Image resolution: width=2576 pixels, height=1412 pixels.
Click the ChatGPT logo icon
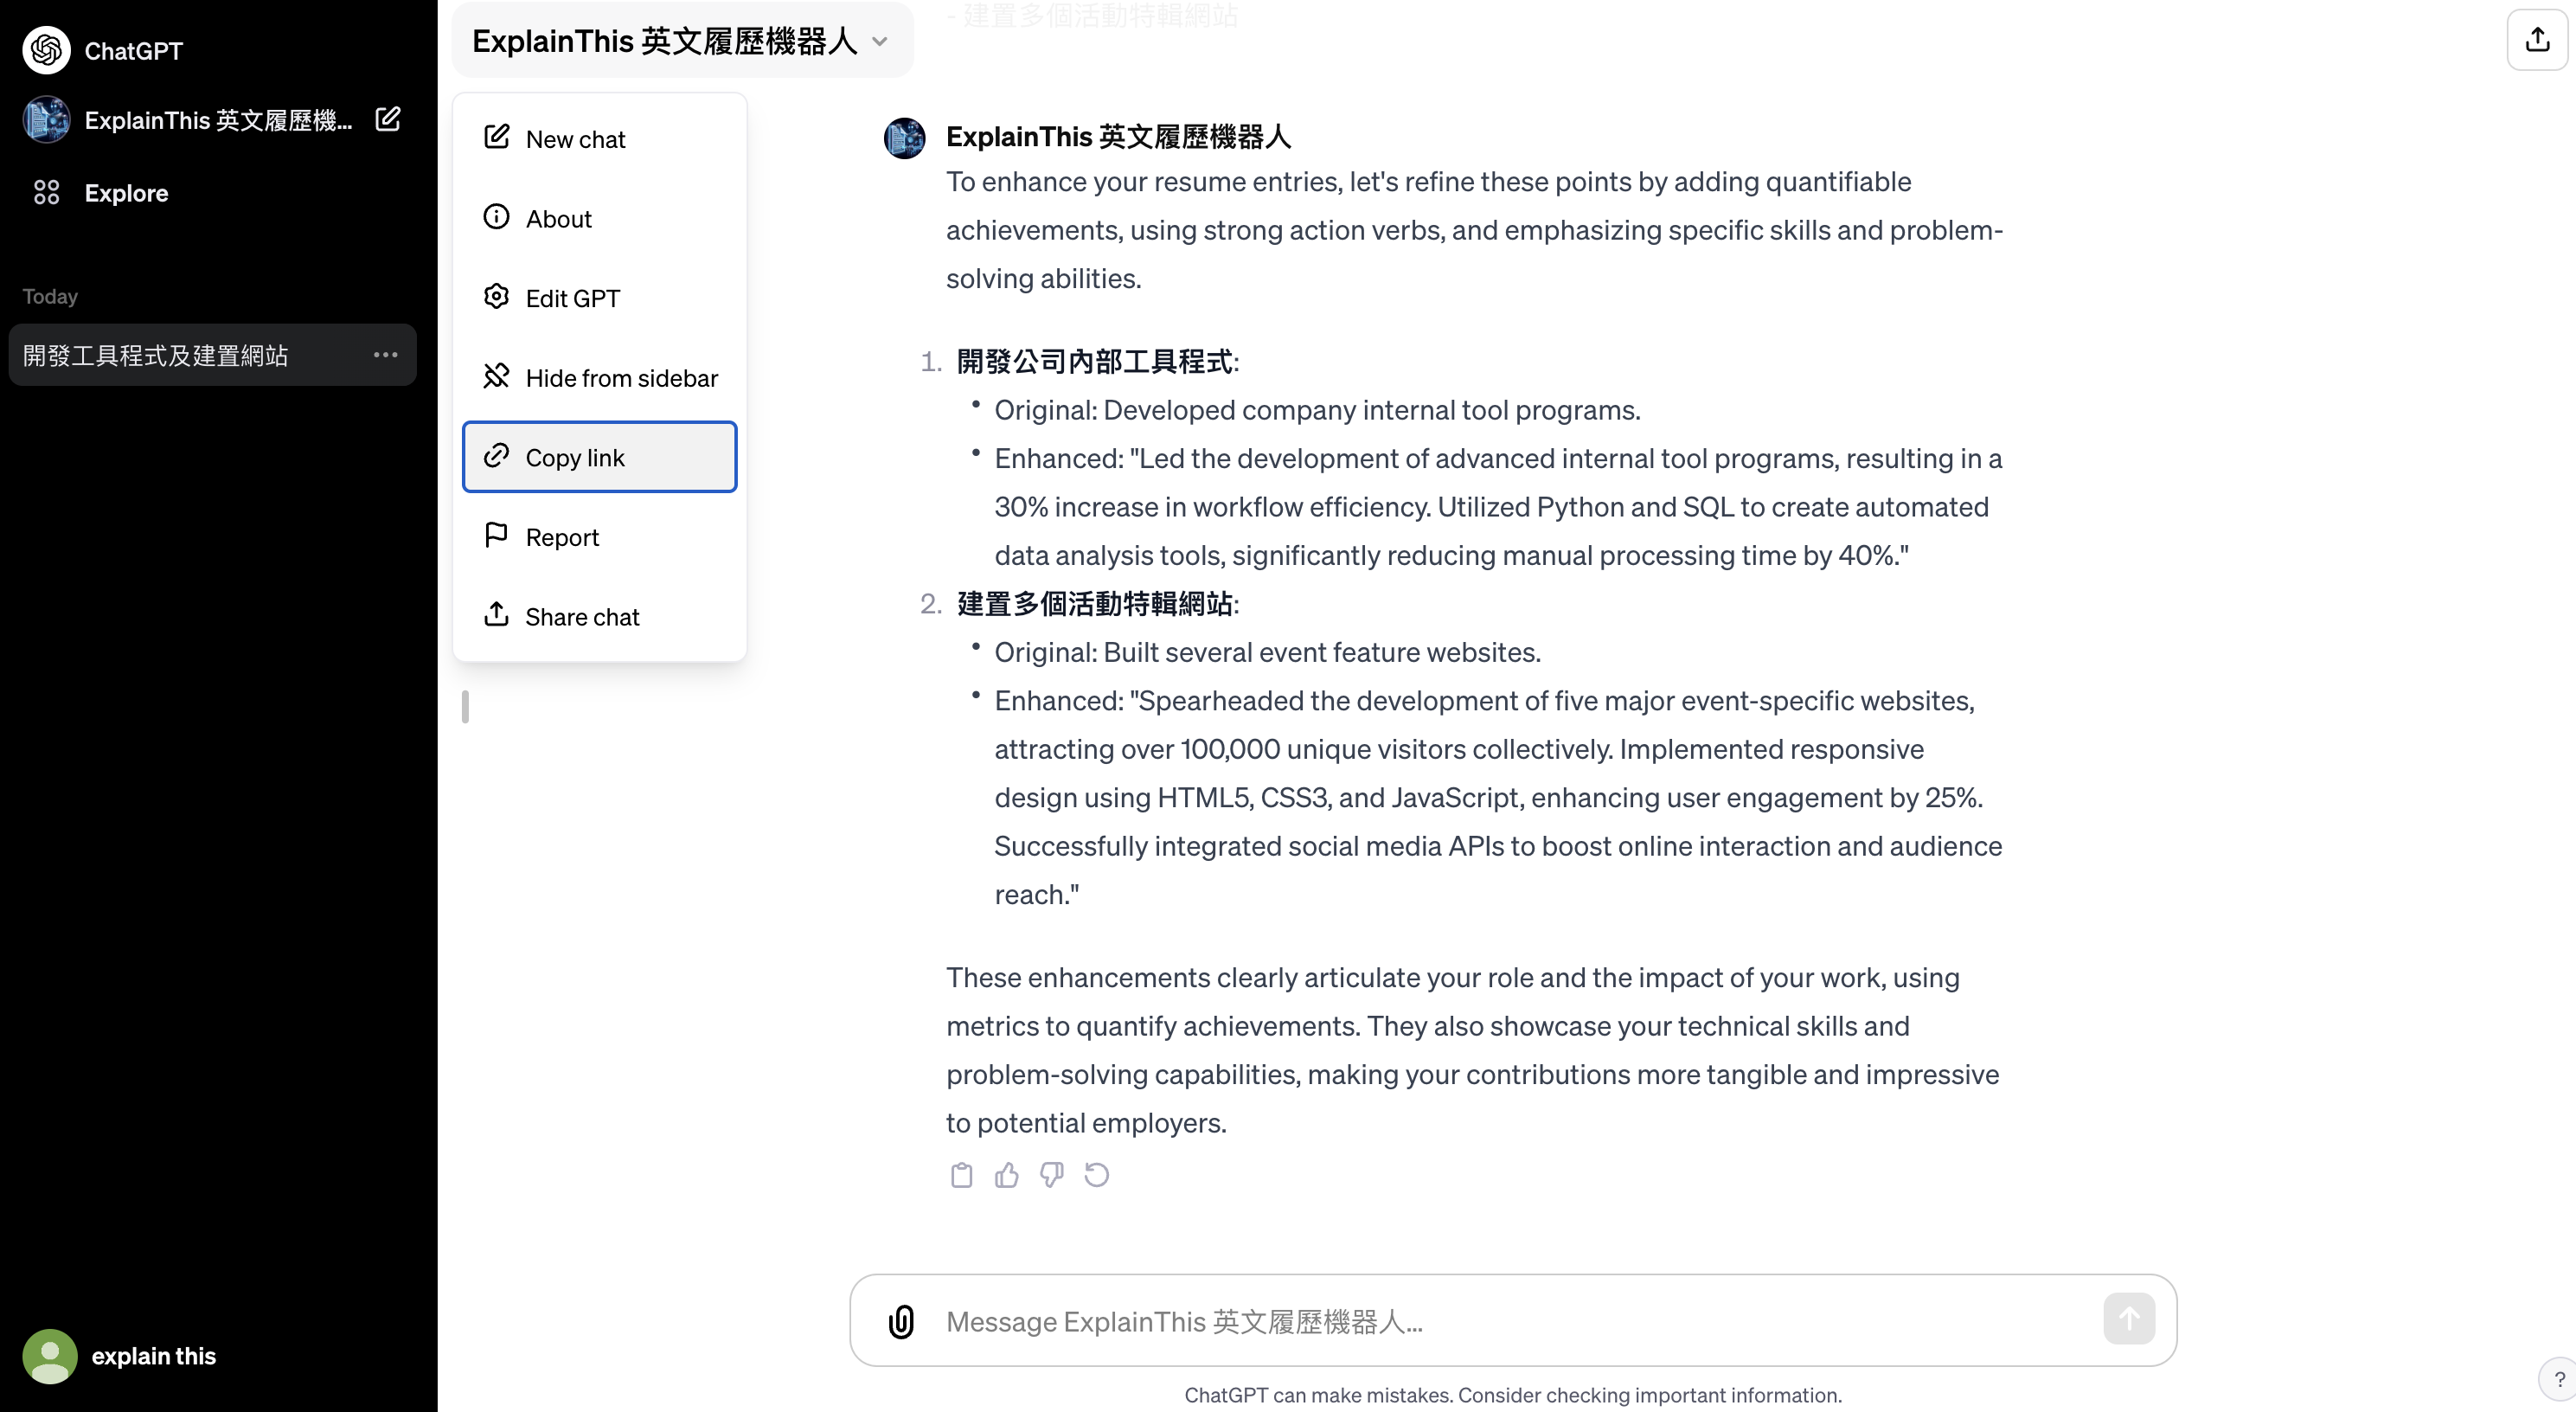click(46, 50)
